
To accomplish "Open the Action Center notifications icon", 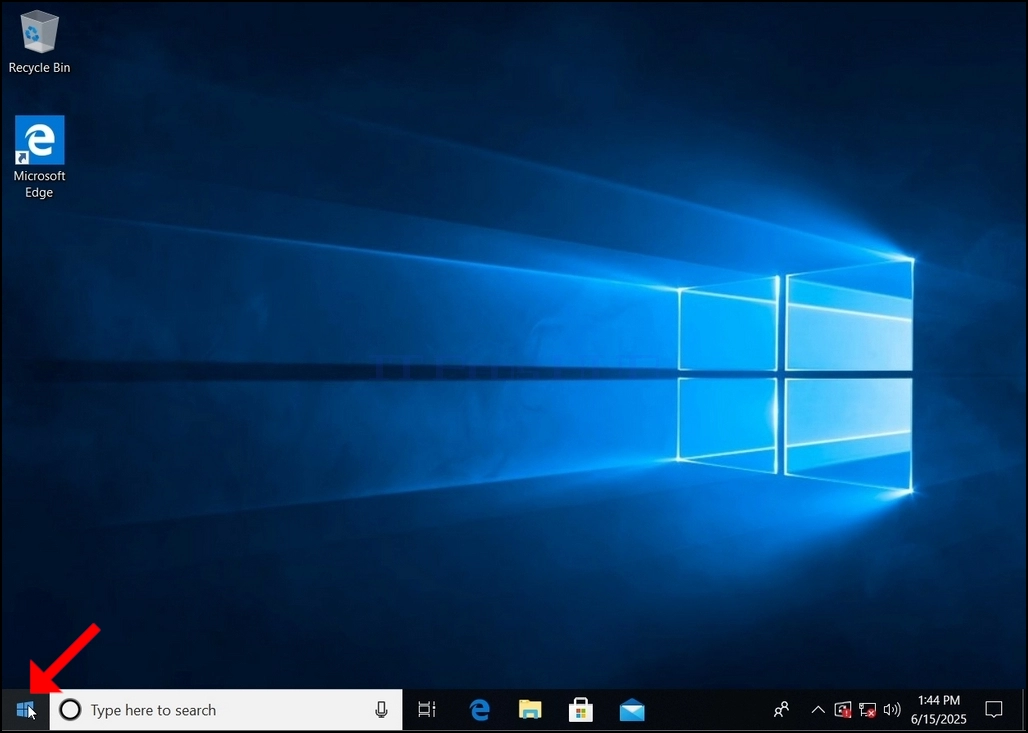I will point(994,709).
